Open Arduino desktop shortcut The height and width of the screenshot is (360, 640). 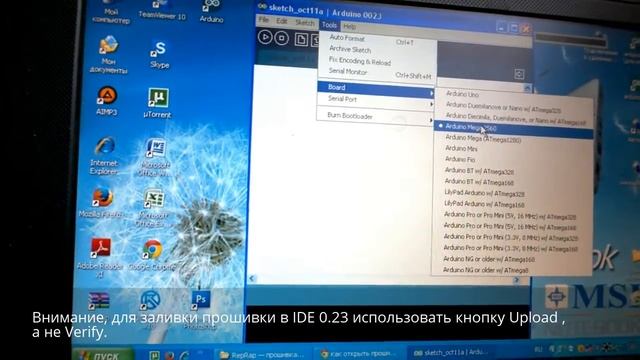211,11
